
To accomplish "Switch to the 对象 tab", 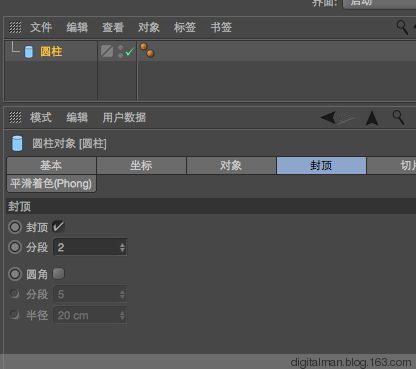I will pyautogui.click(x=231, y=165).
